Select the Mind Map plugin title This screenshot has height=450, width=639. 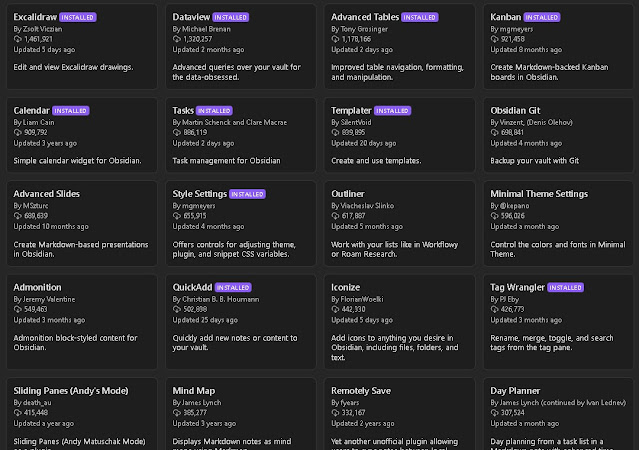[x=194, y=390]
